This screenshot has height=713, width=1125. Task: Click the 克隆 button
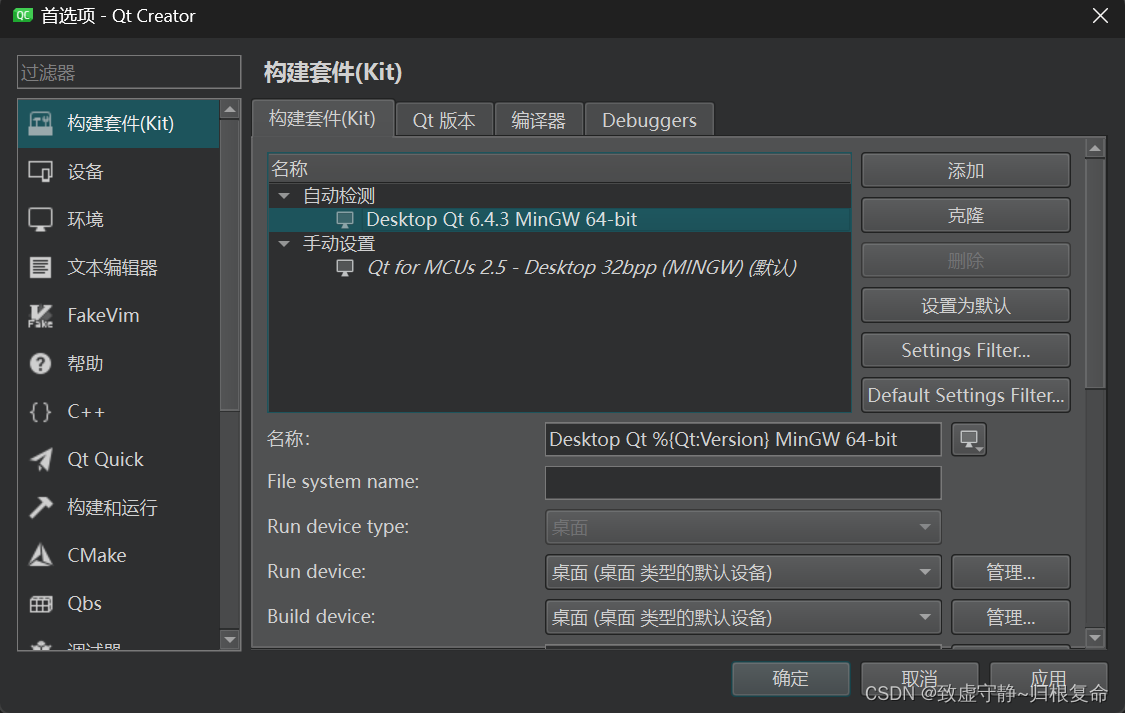966,215
